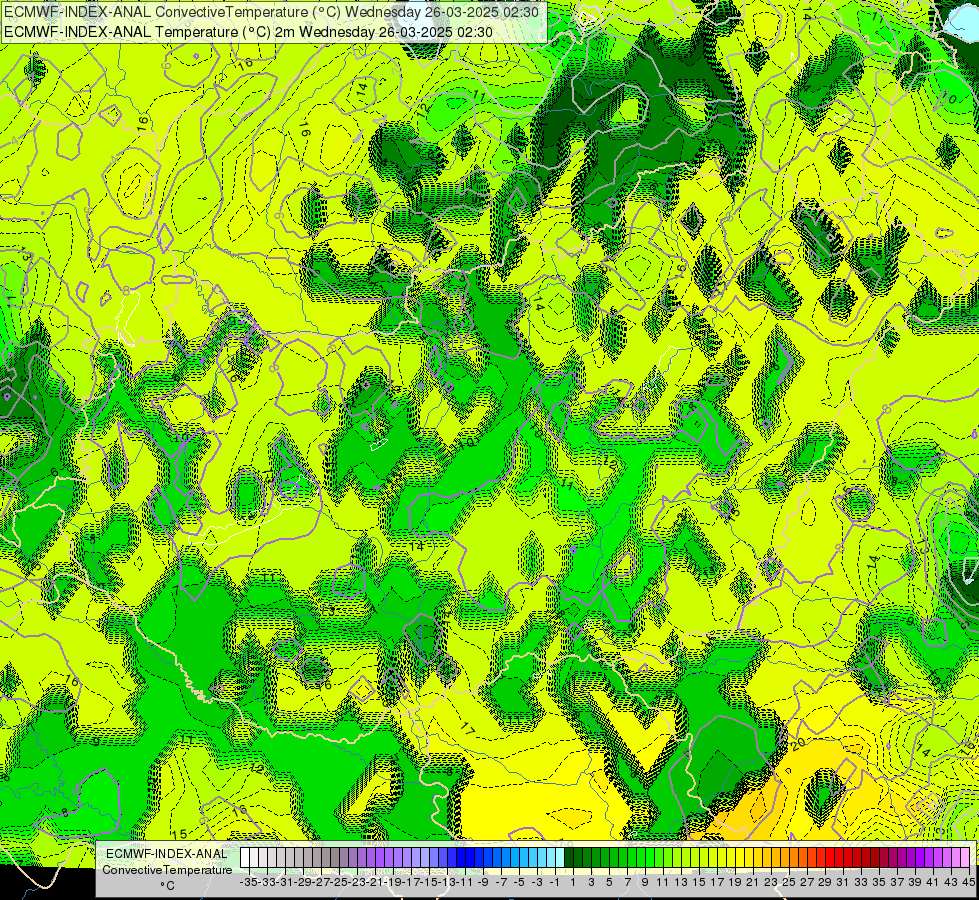
Task: Click the orange 25 degree legend swatch
Action: (x=785, y=858)
